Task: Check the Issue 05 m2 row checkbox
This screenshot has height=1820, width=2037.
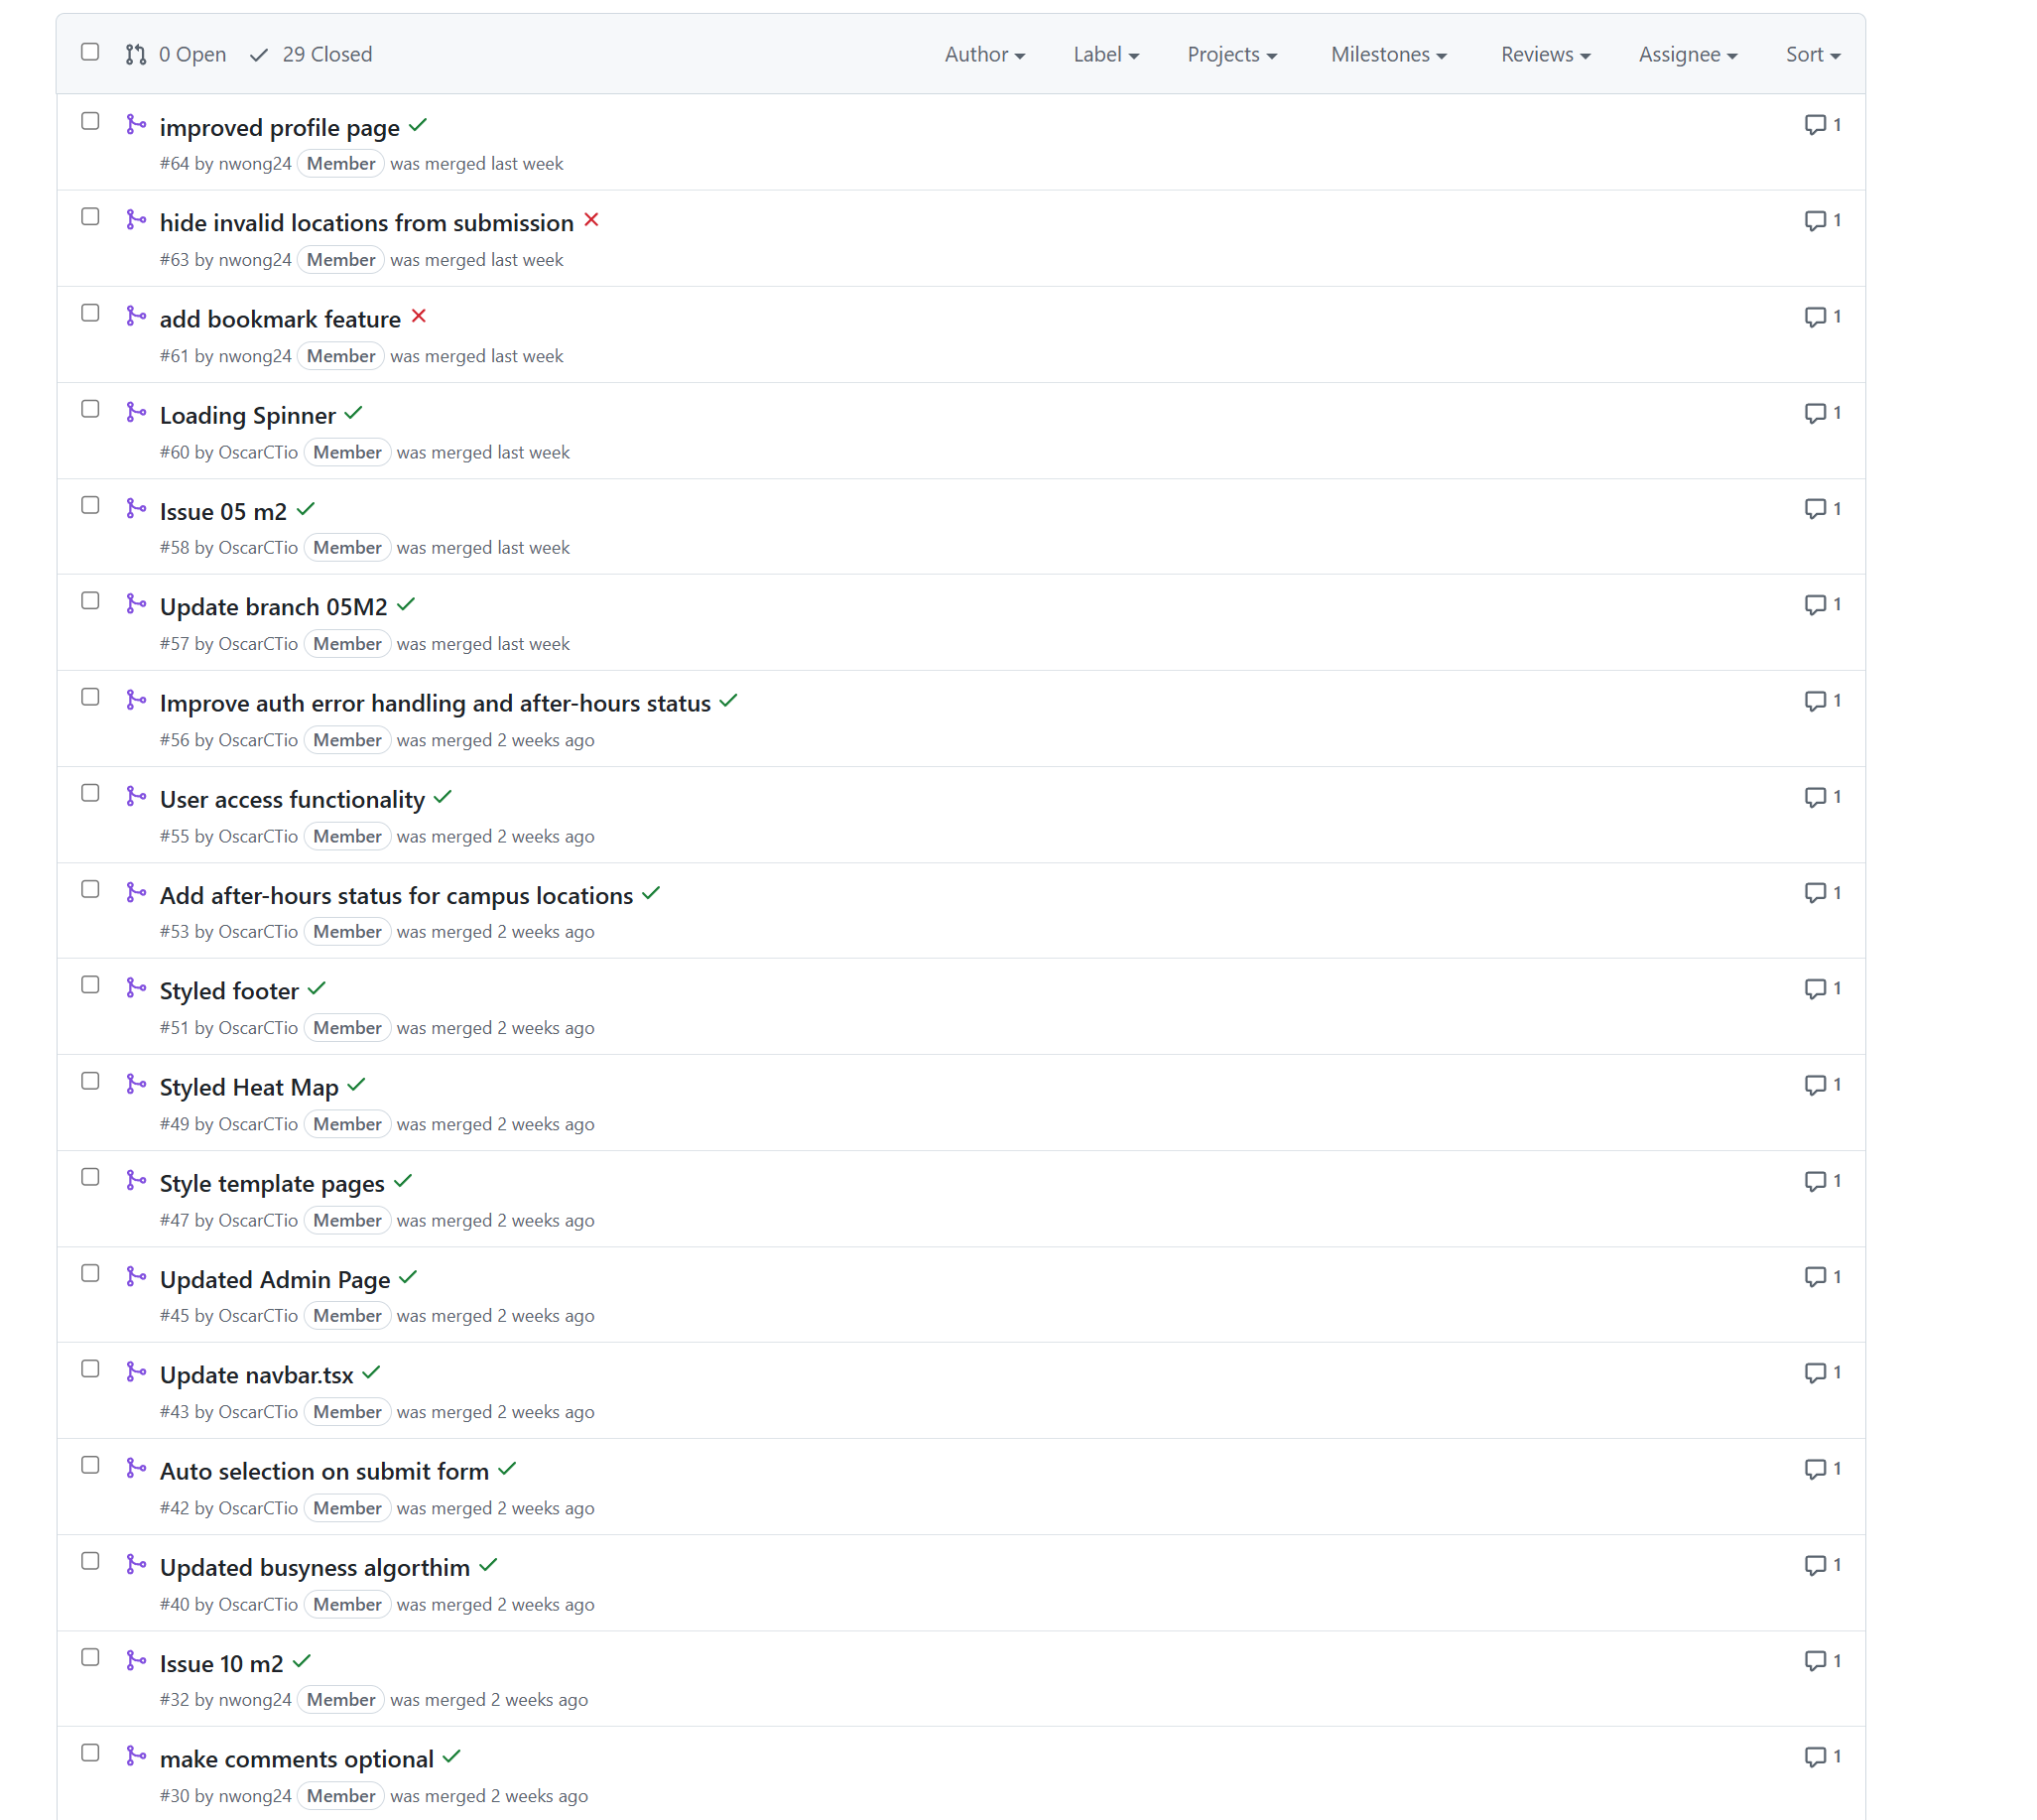Action: tap(90, 506)
